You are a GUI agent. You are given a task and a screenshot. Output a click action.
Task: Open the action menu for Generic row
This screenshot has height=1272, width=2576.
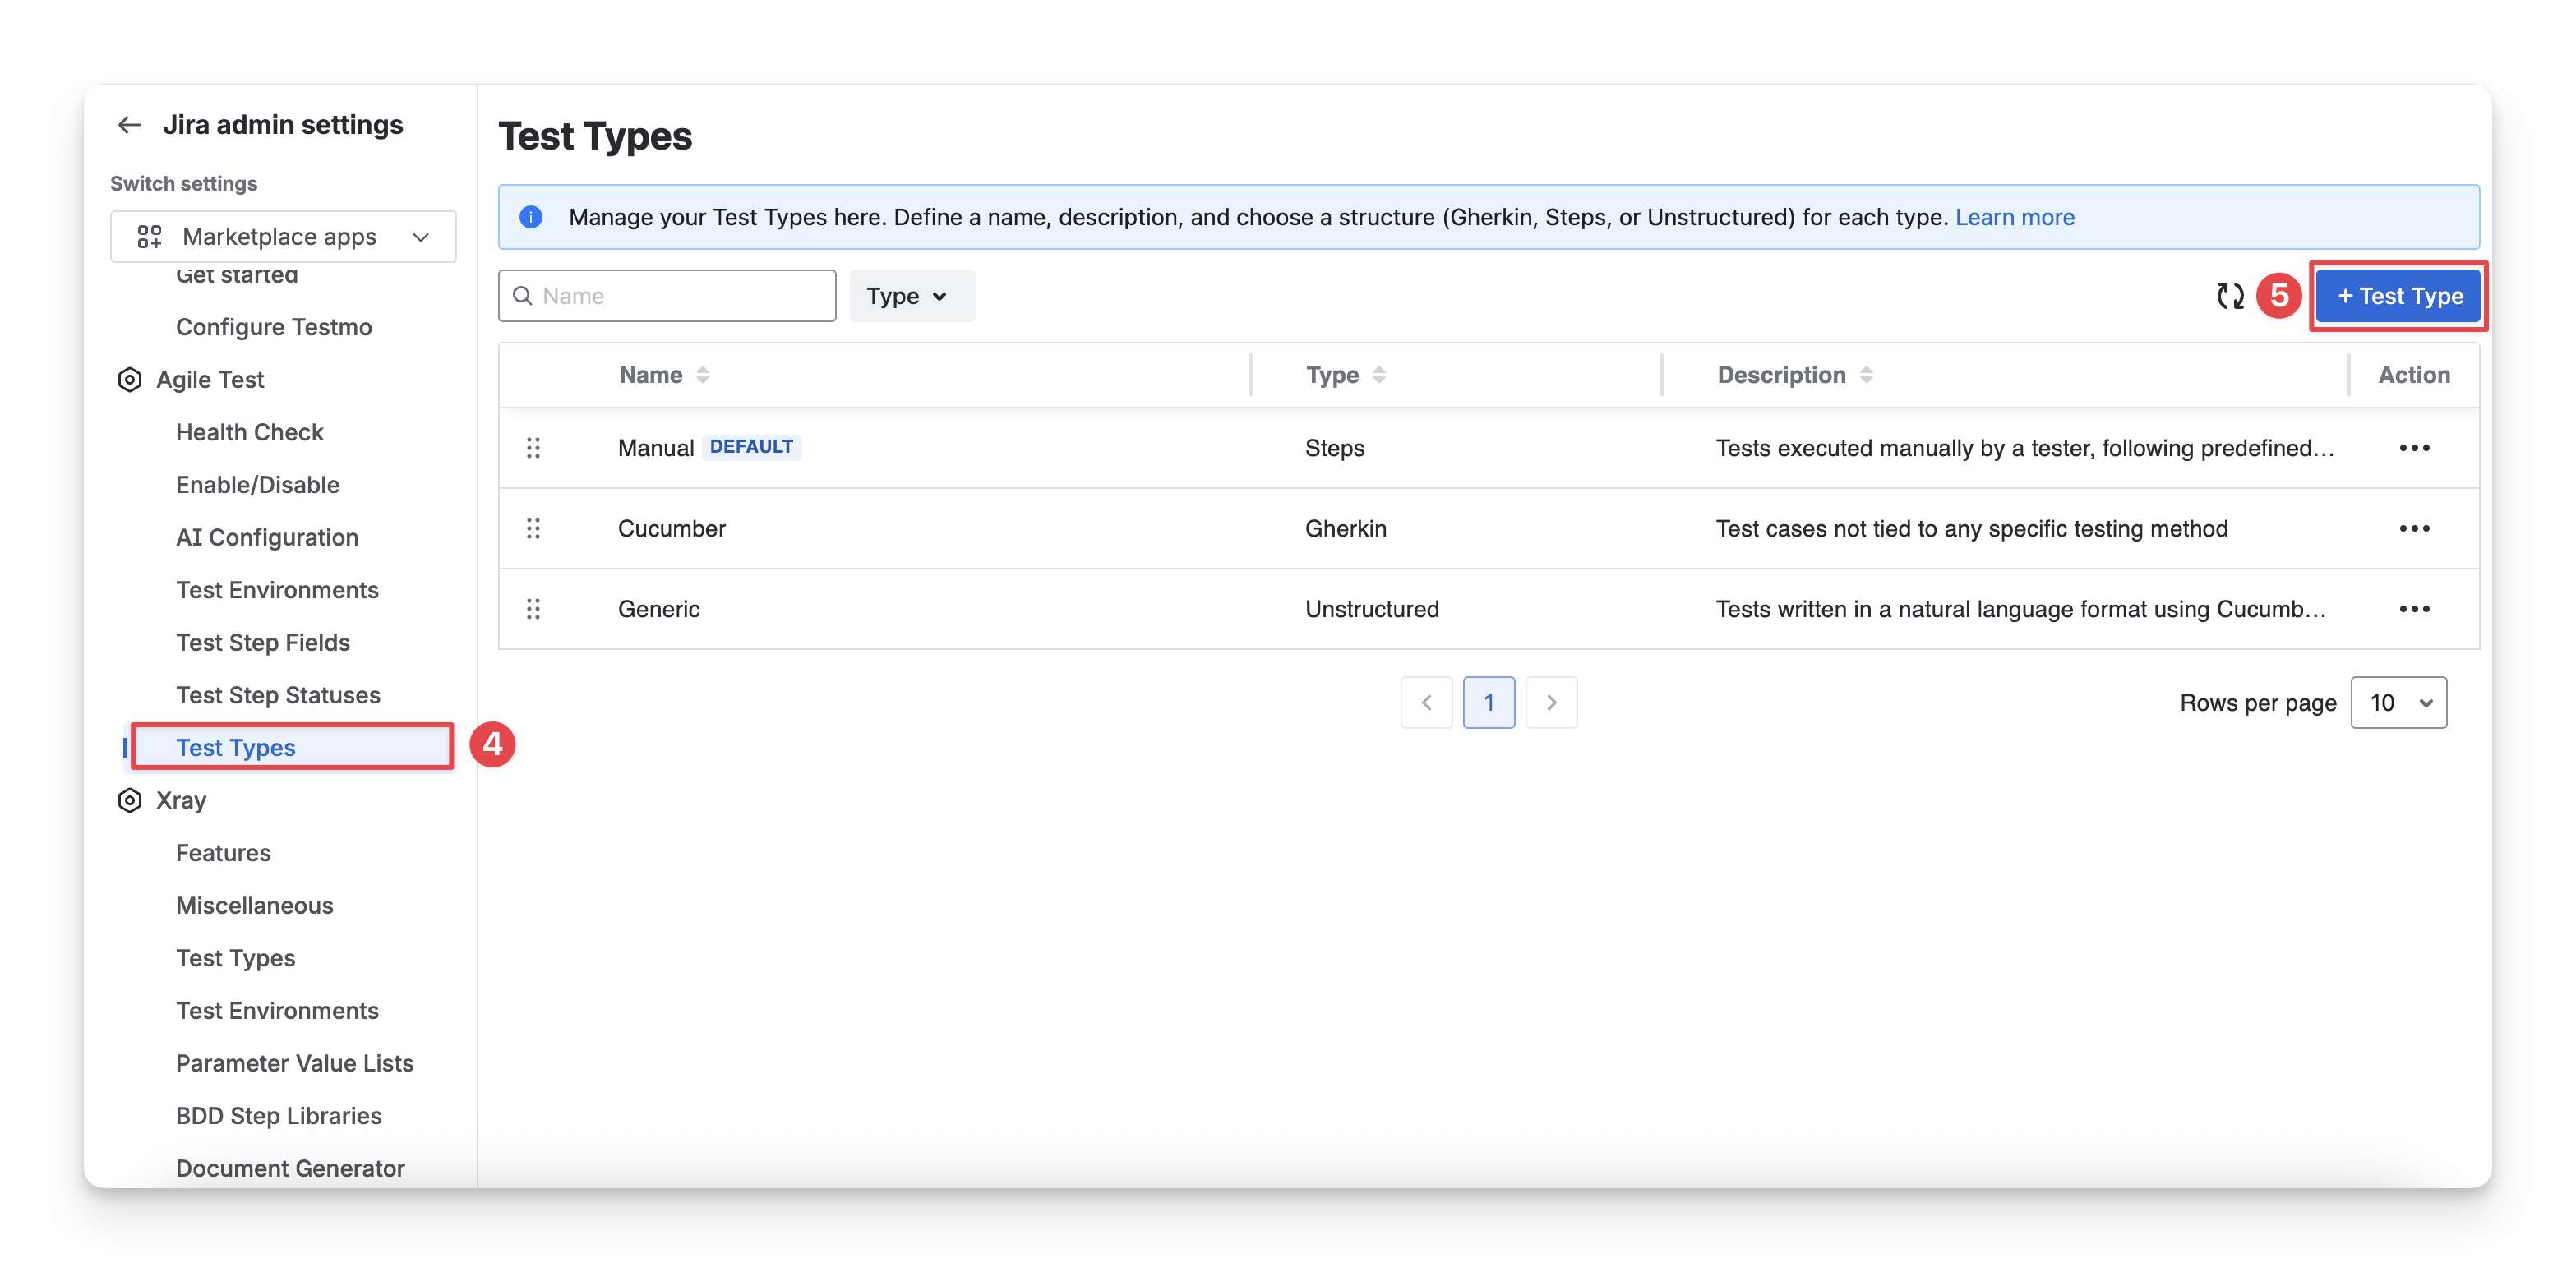point(2413,609)
